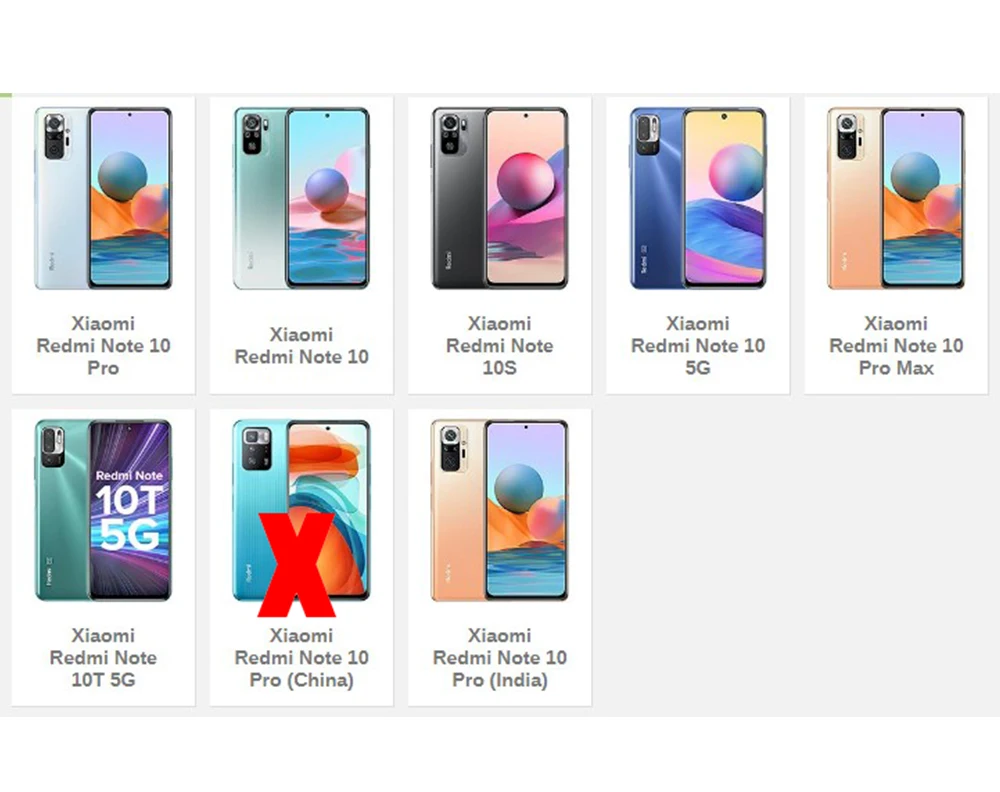Follow the 'Redmi Note 10 Pro (India)' text link
The image size is (1000, 792).
499,669
